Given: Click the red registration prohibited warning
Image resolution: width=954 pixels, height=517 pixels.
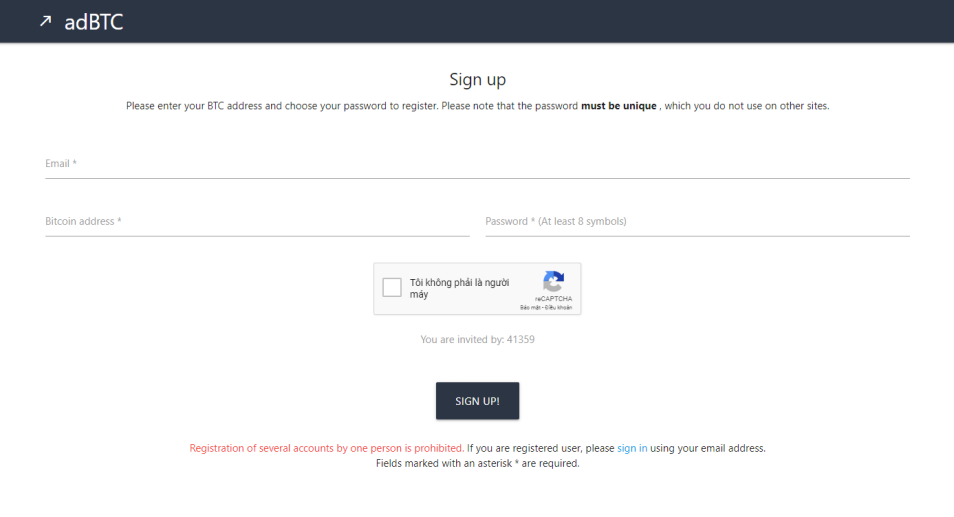Looking at the screenshot, I should pos(327,448).
